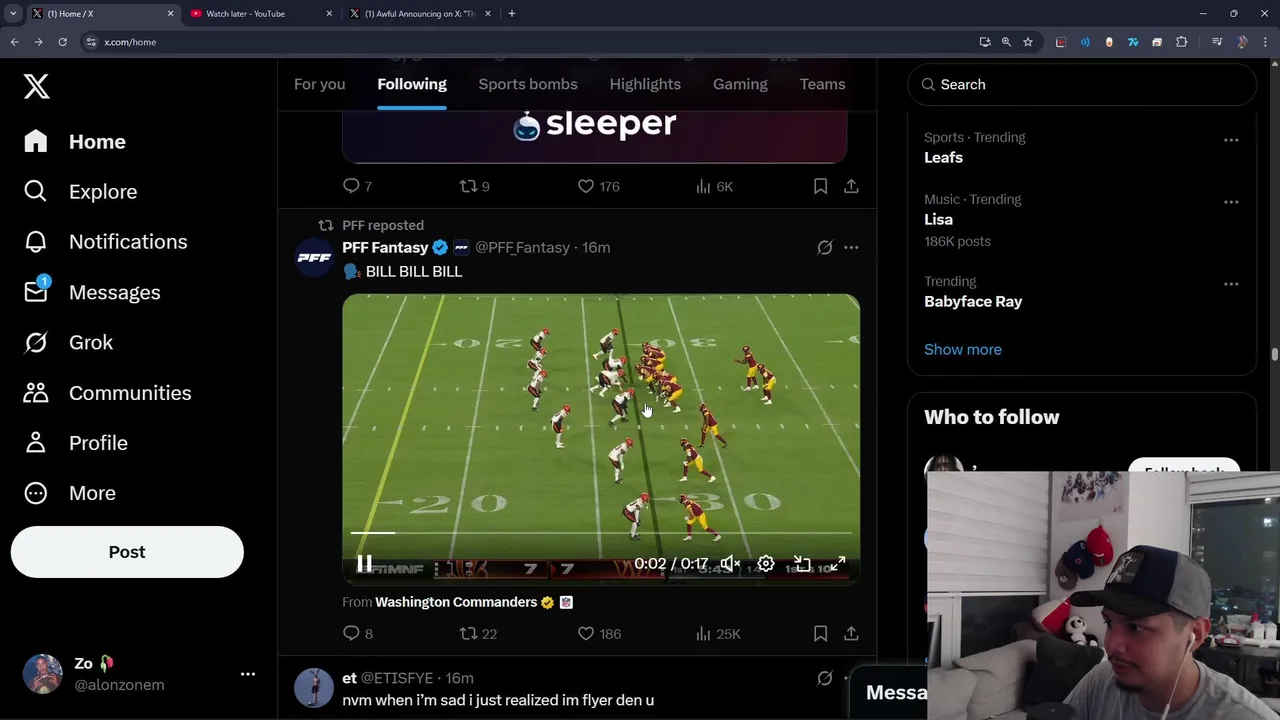
Task: Open options for the Babyface Ray trend
Action: pyautogui.click(x=1231, y=284)
